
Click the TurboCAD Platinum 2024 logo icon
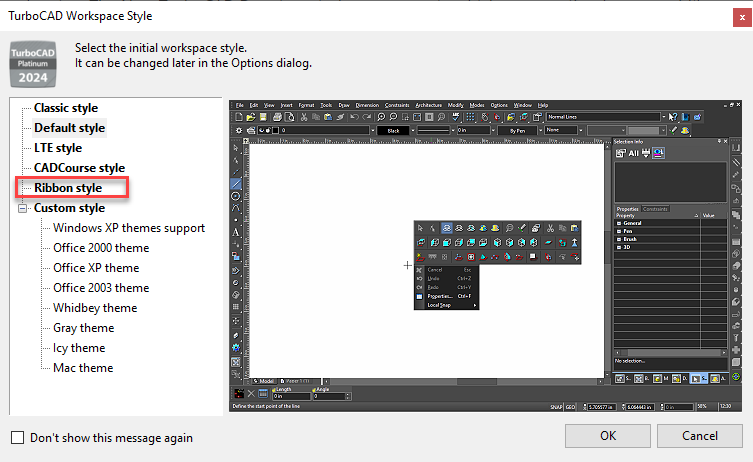tap(33, 64)
